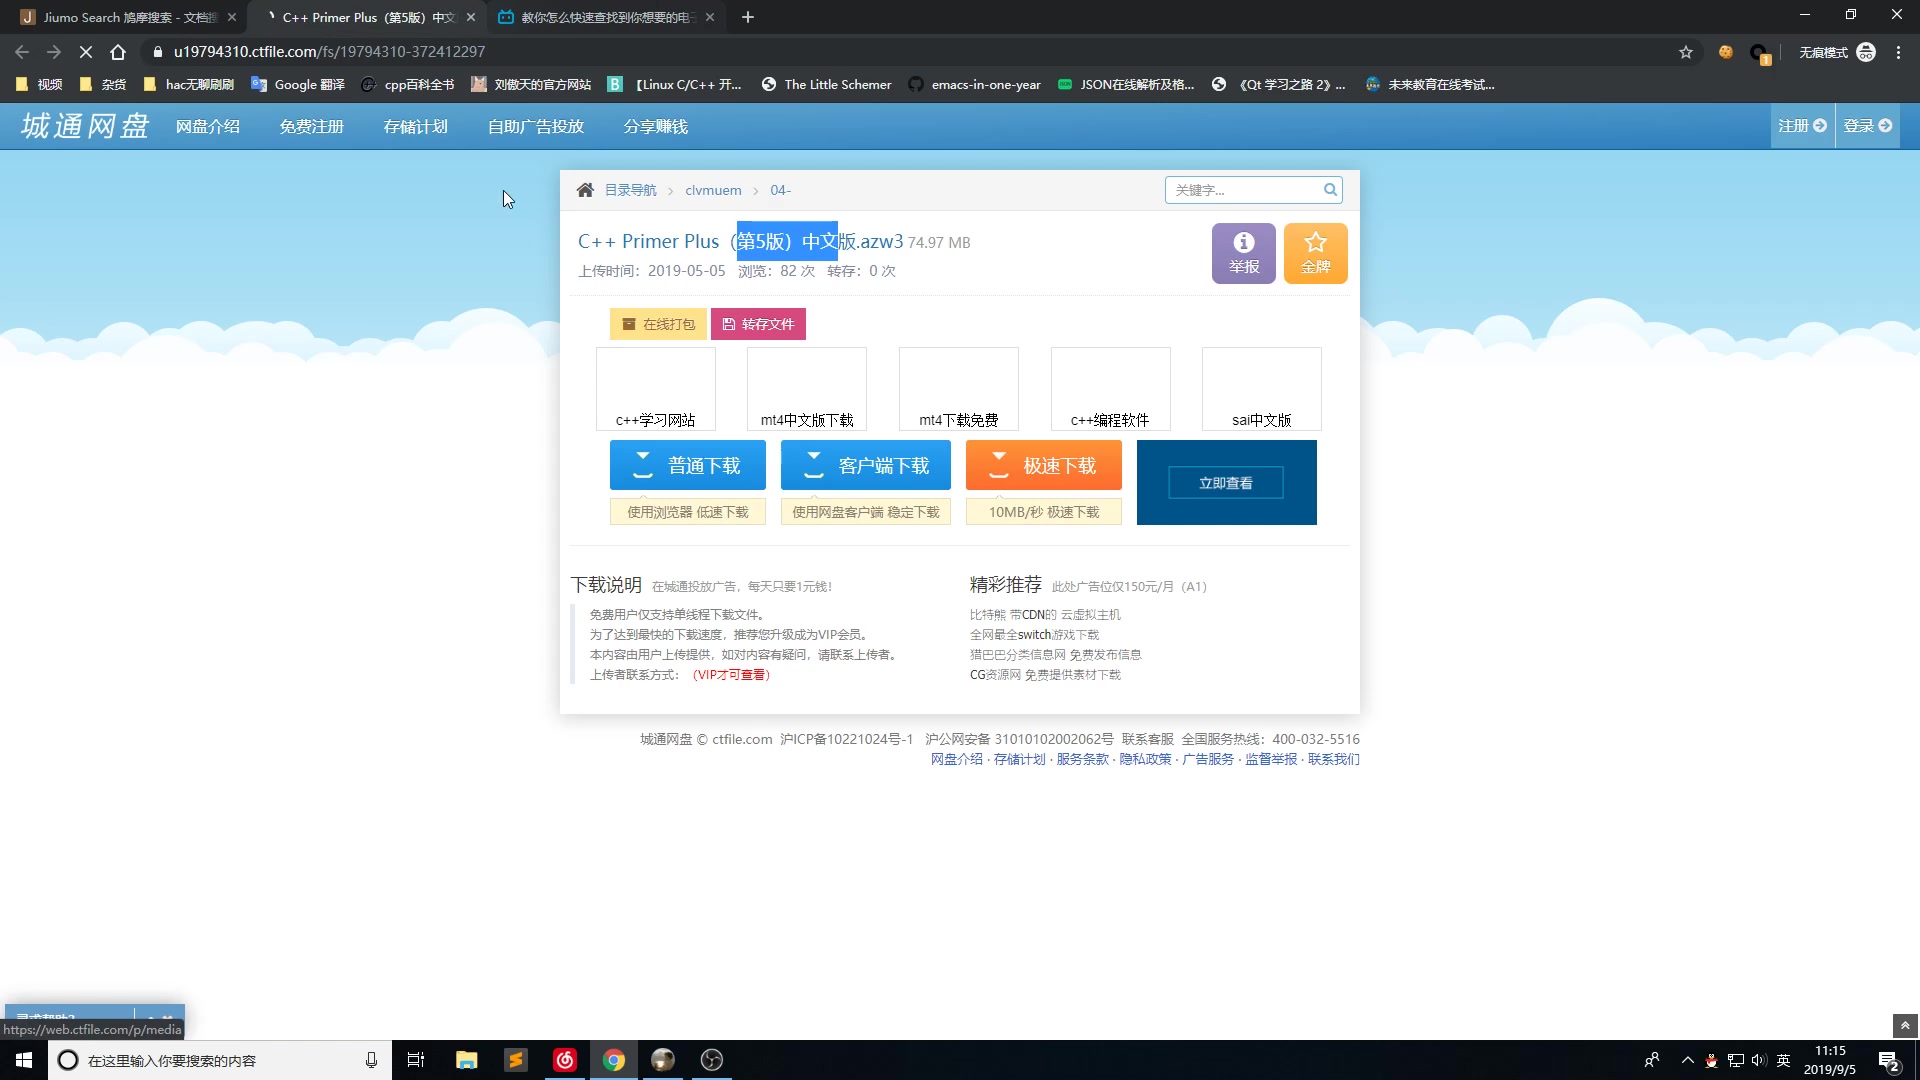Click the 城通网盘 site logo
Viewport: 1920px width, 1080px height.
coord(85,126)
